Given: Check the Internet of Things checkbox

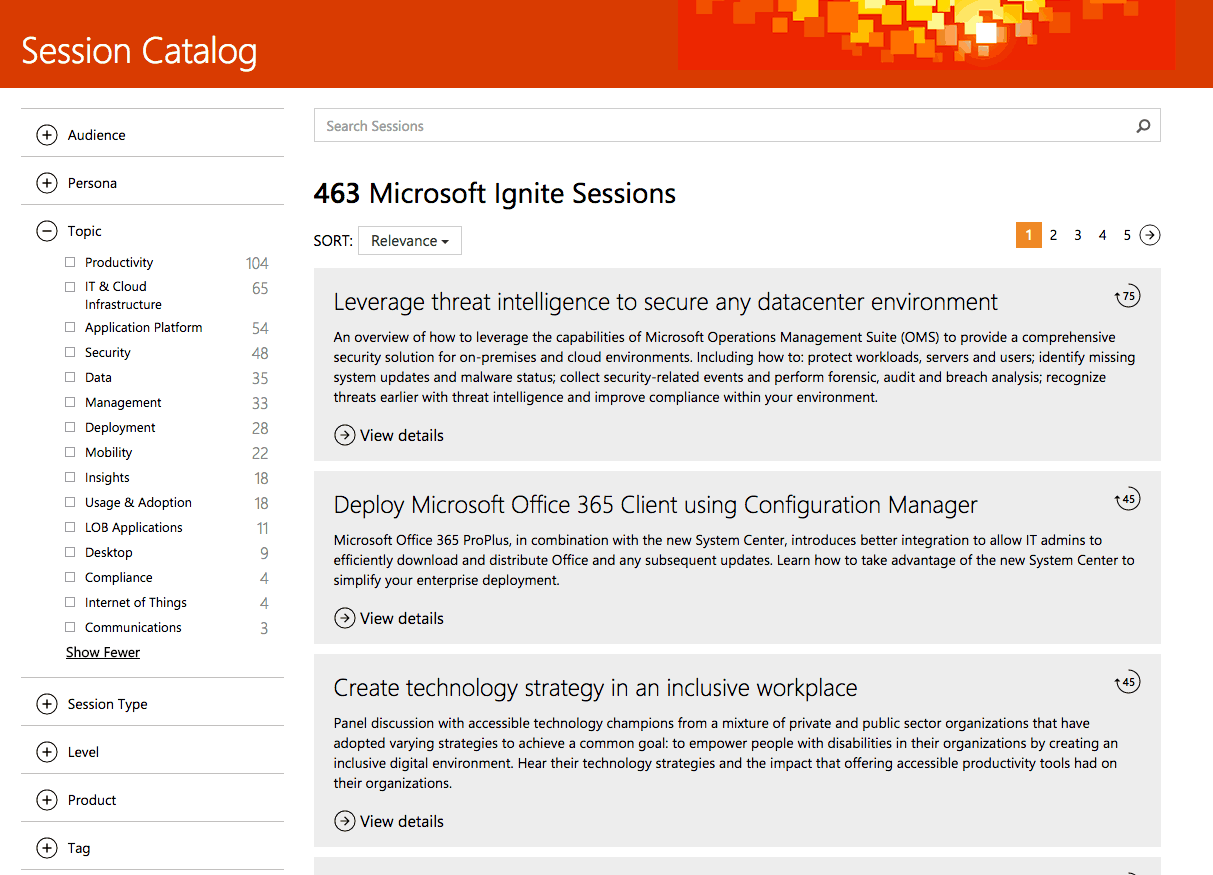Looking at the screenshot, I should (70, 602).
